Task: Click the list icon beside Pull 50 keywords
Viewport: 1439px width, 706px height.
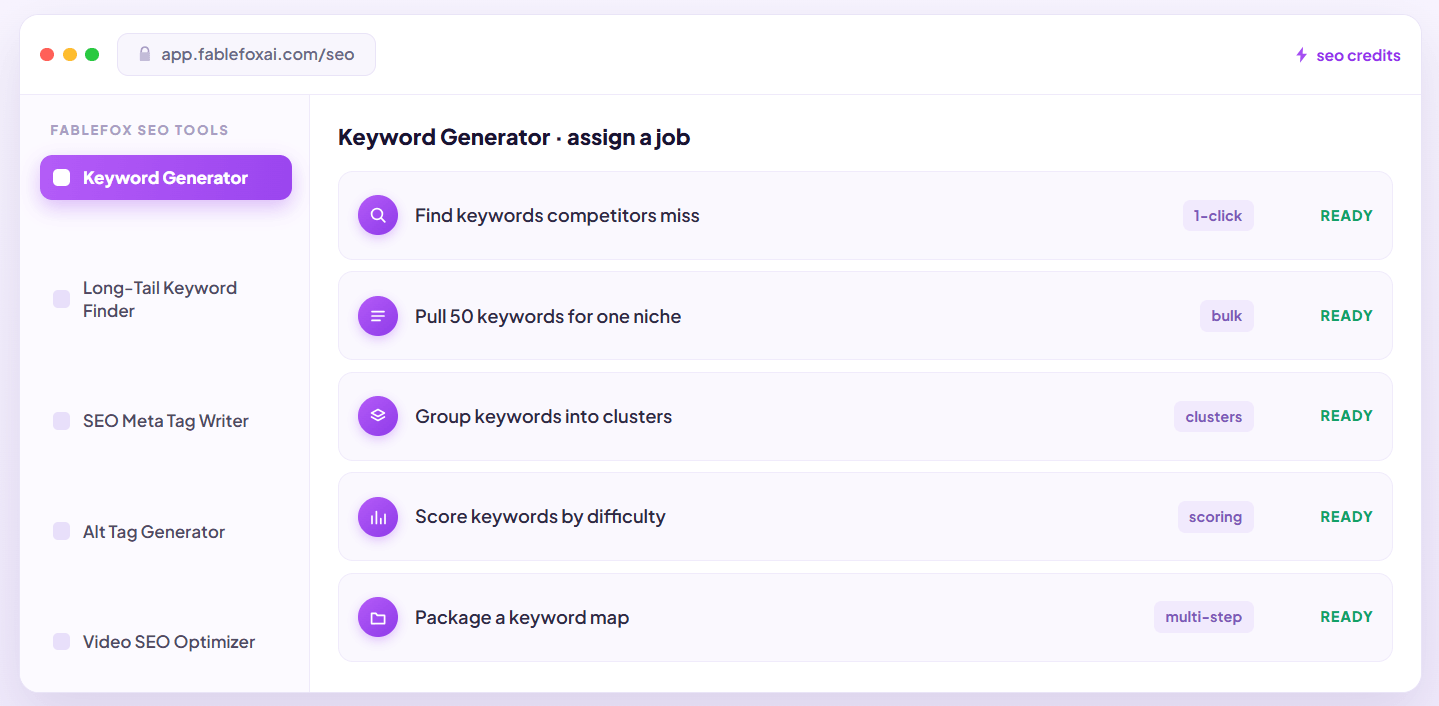Action: pyautogui.click(x=378, y=316)
